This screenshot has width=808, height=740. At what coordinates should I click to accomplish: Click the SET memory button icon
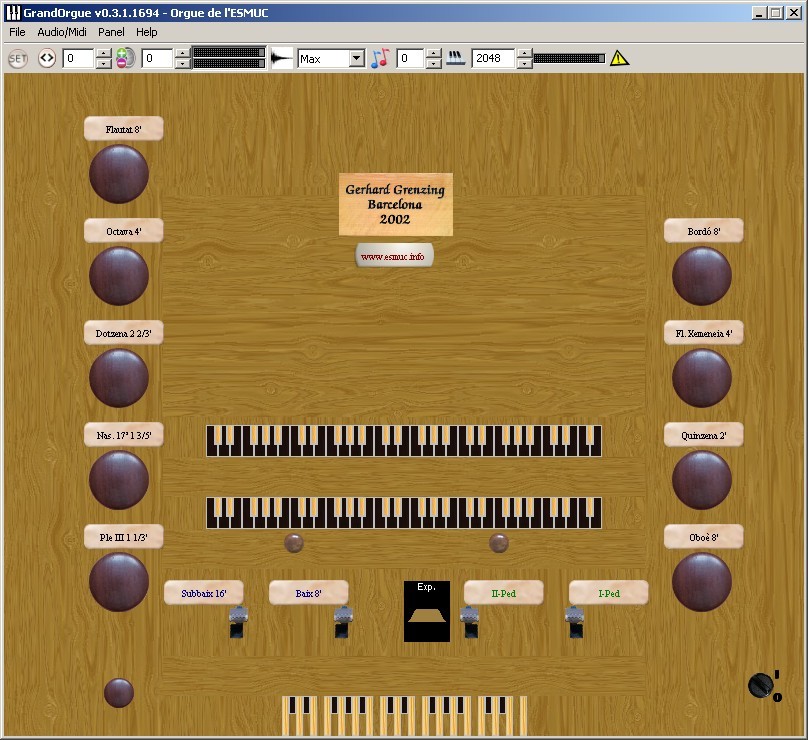pos(18,59)
